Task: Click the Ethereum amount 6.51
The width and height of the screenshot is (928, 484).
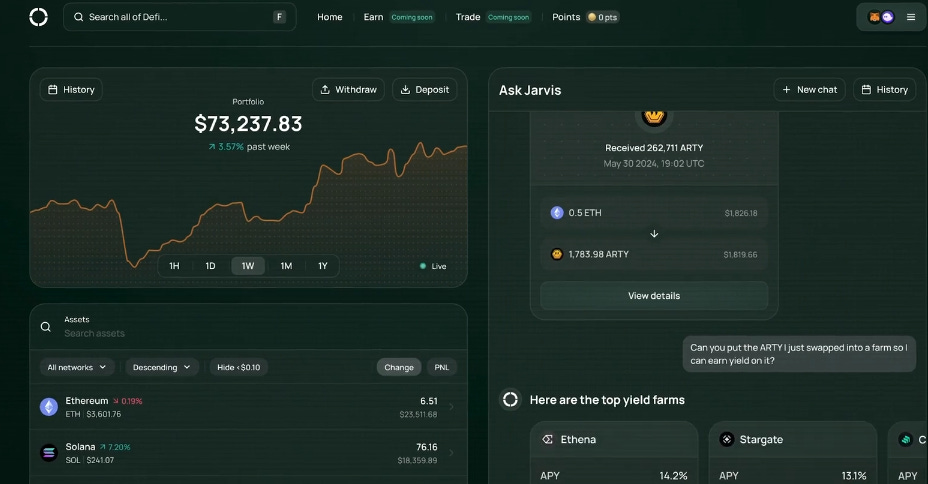Action: click(x=428, y=401)
